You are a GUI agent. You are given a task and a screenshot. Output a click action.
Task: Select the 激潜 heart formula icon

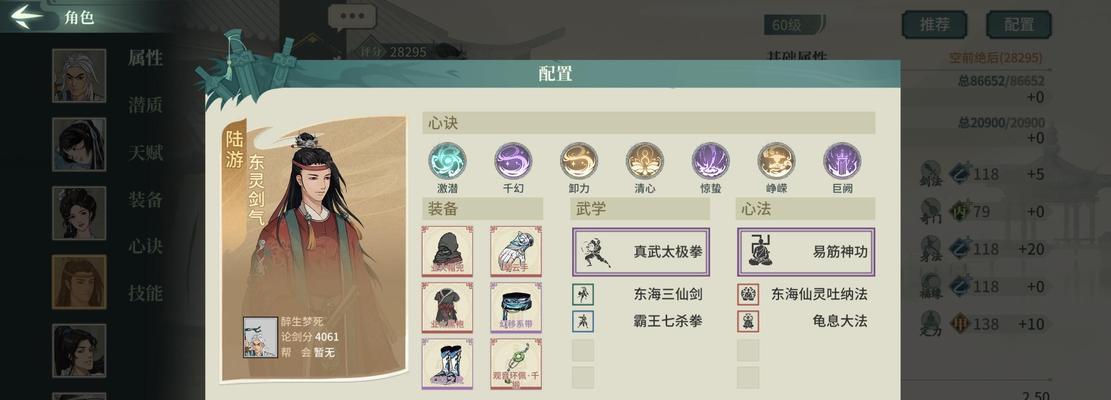[x=447, y=161]
